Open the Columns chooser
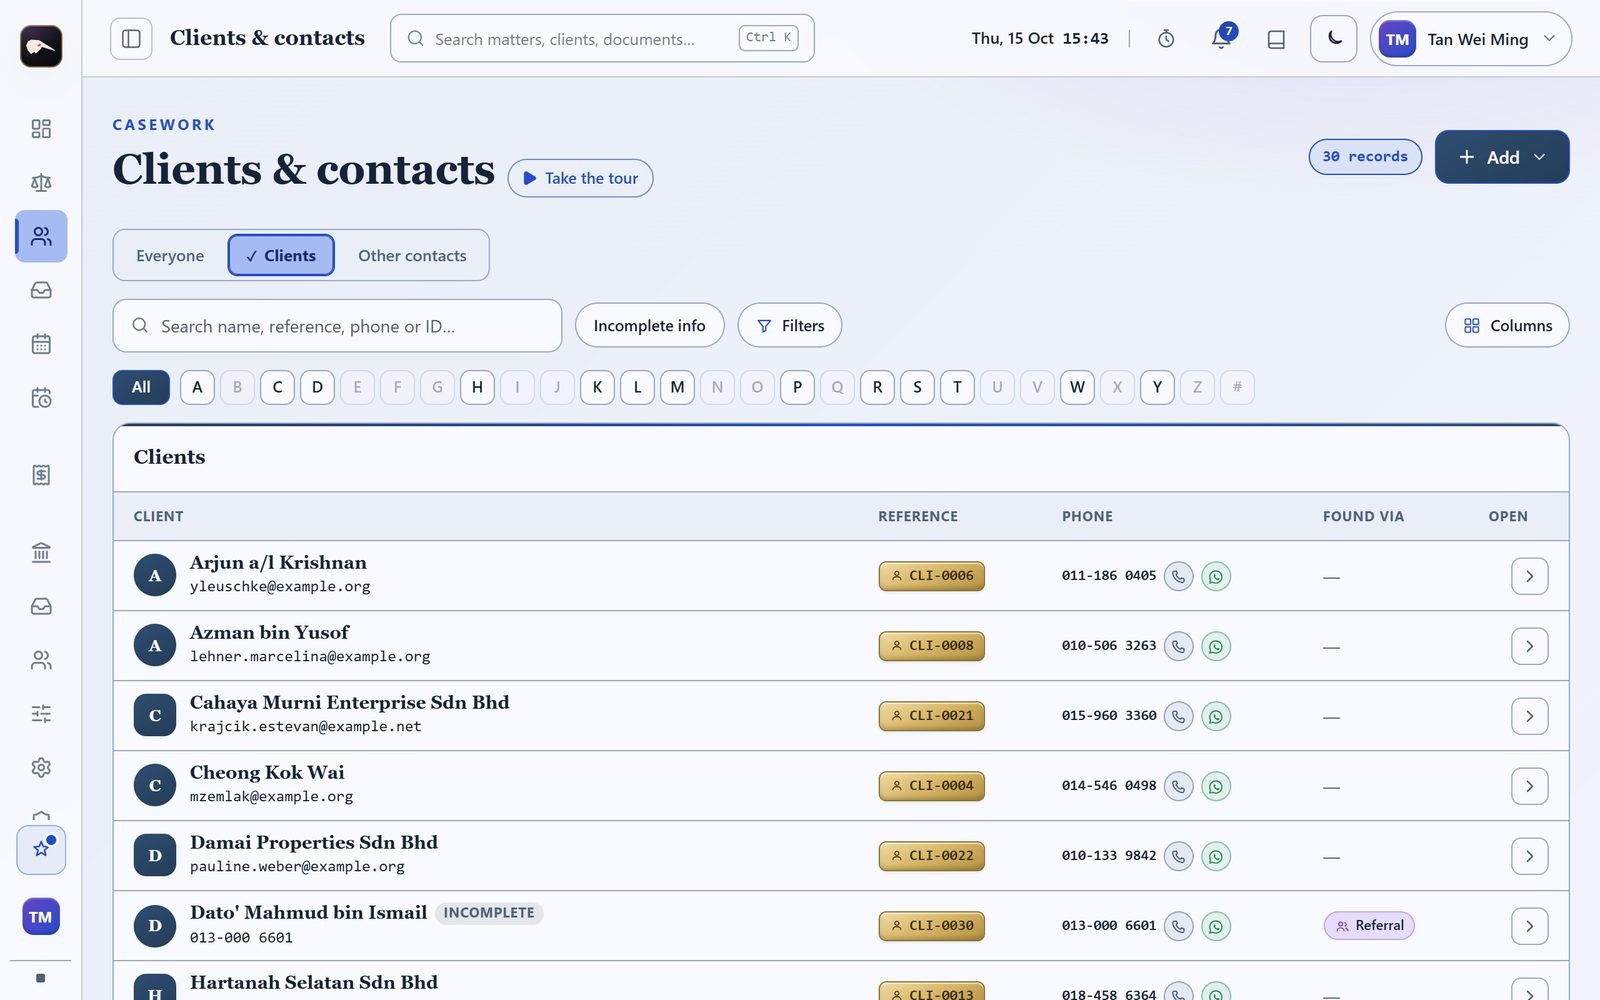 click(1507, 325)
